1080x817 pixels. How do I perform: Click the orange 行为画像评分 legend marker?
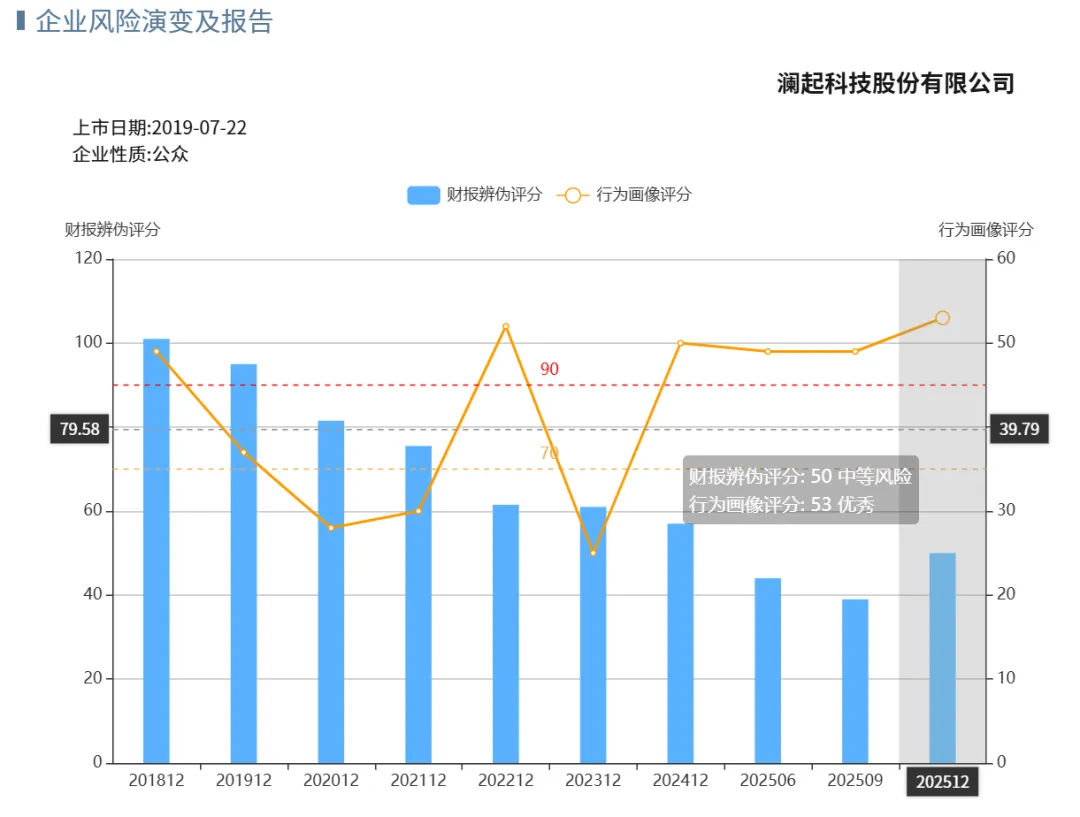pyautogui.click(x=572, y=196)
